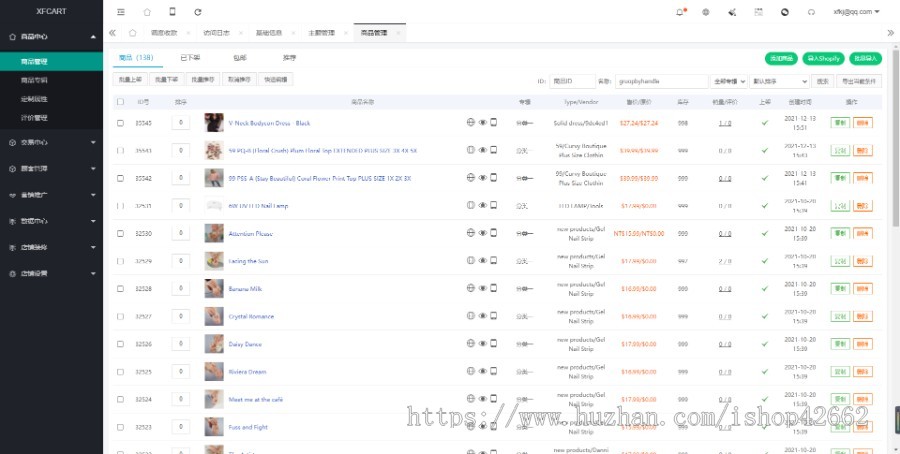Viewport: 900px width, 454px height.
Task: Open the 默认排序 sort dropdown
Action: pyautogui.click(x=779, y=82)
